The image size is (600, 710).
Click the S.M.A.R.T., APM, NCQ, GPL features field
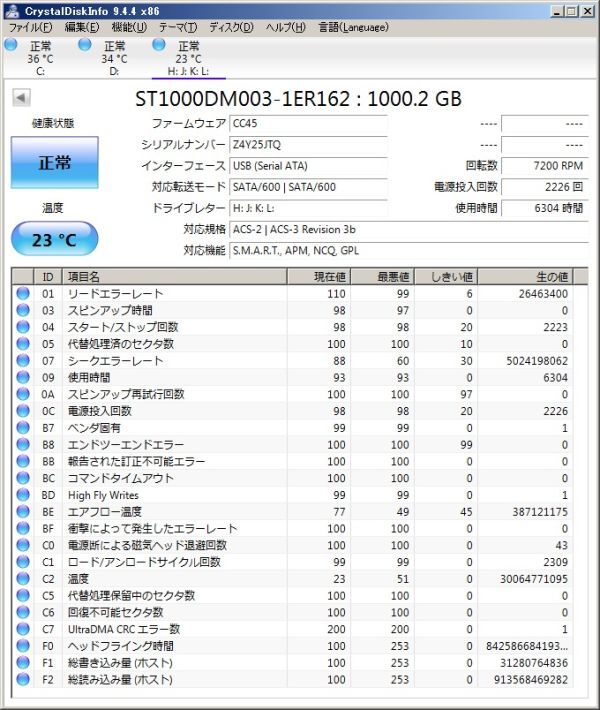[409, 251]
